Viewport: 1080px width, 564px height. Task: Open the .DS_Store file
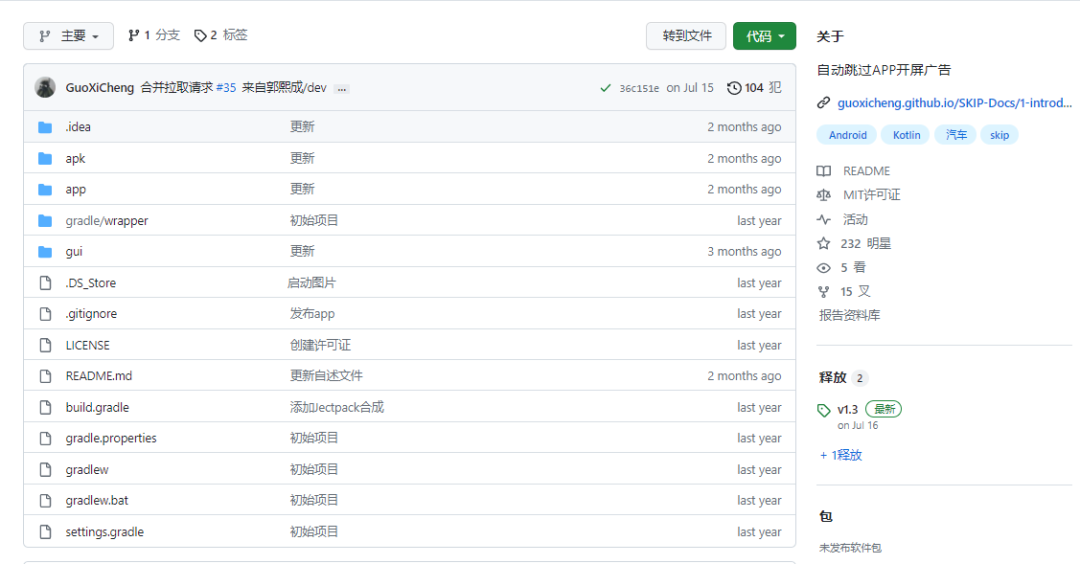point(91,282)
